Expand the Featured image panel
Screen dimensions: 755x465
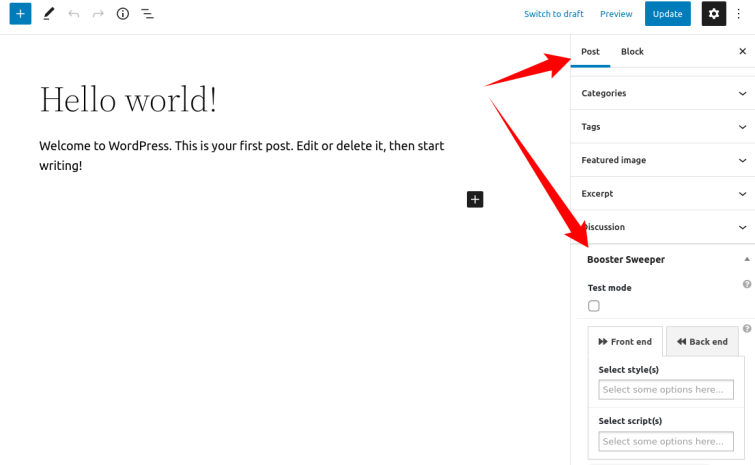[x=663, y=160]
